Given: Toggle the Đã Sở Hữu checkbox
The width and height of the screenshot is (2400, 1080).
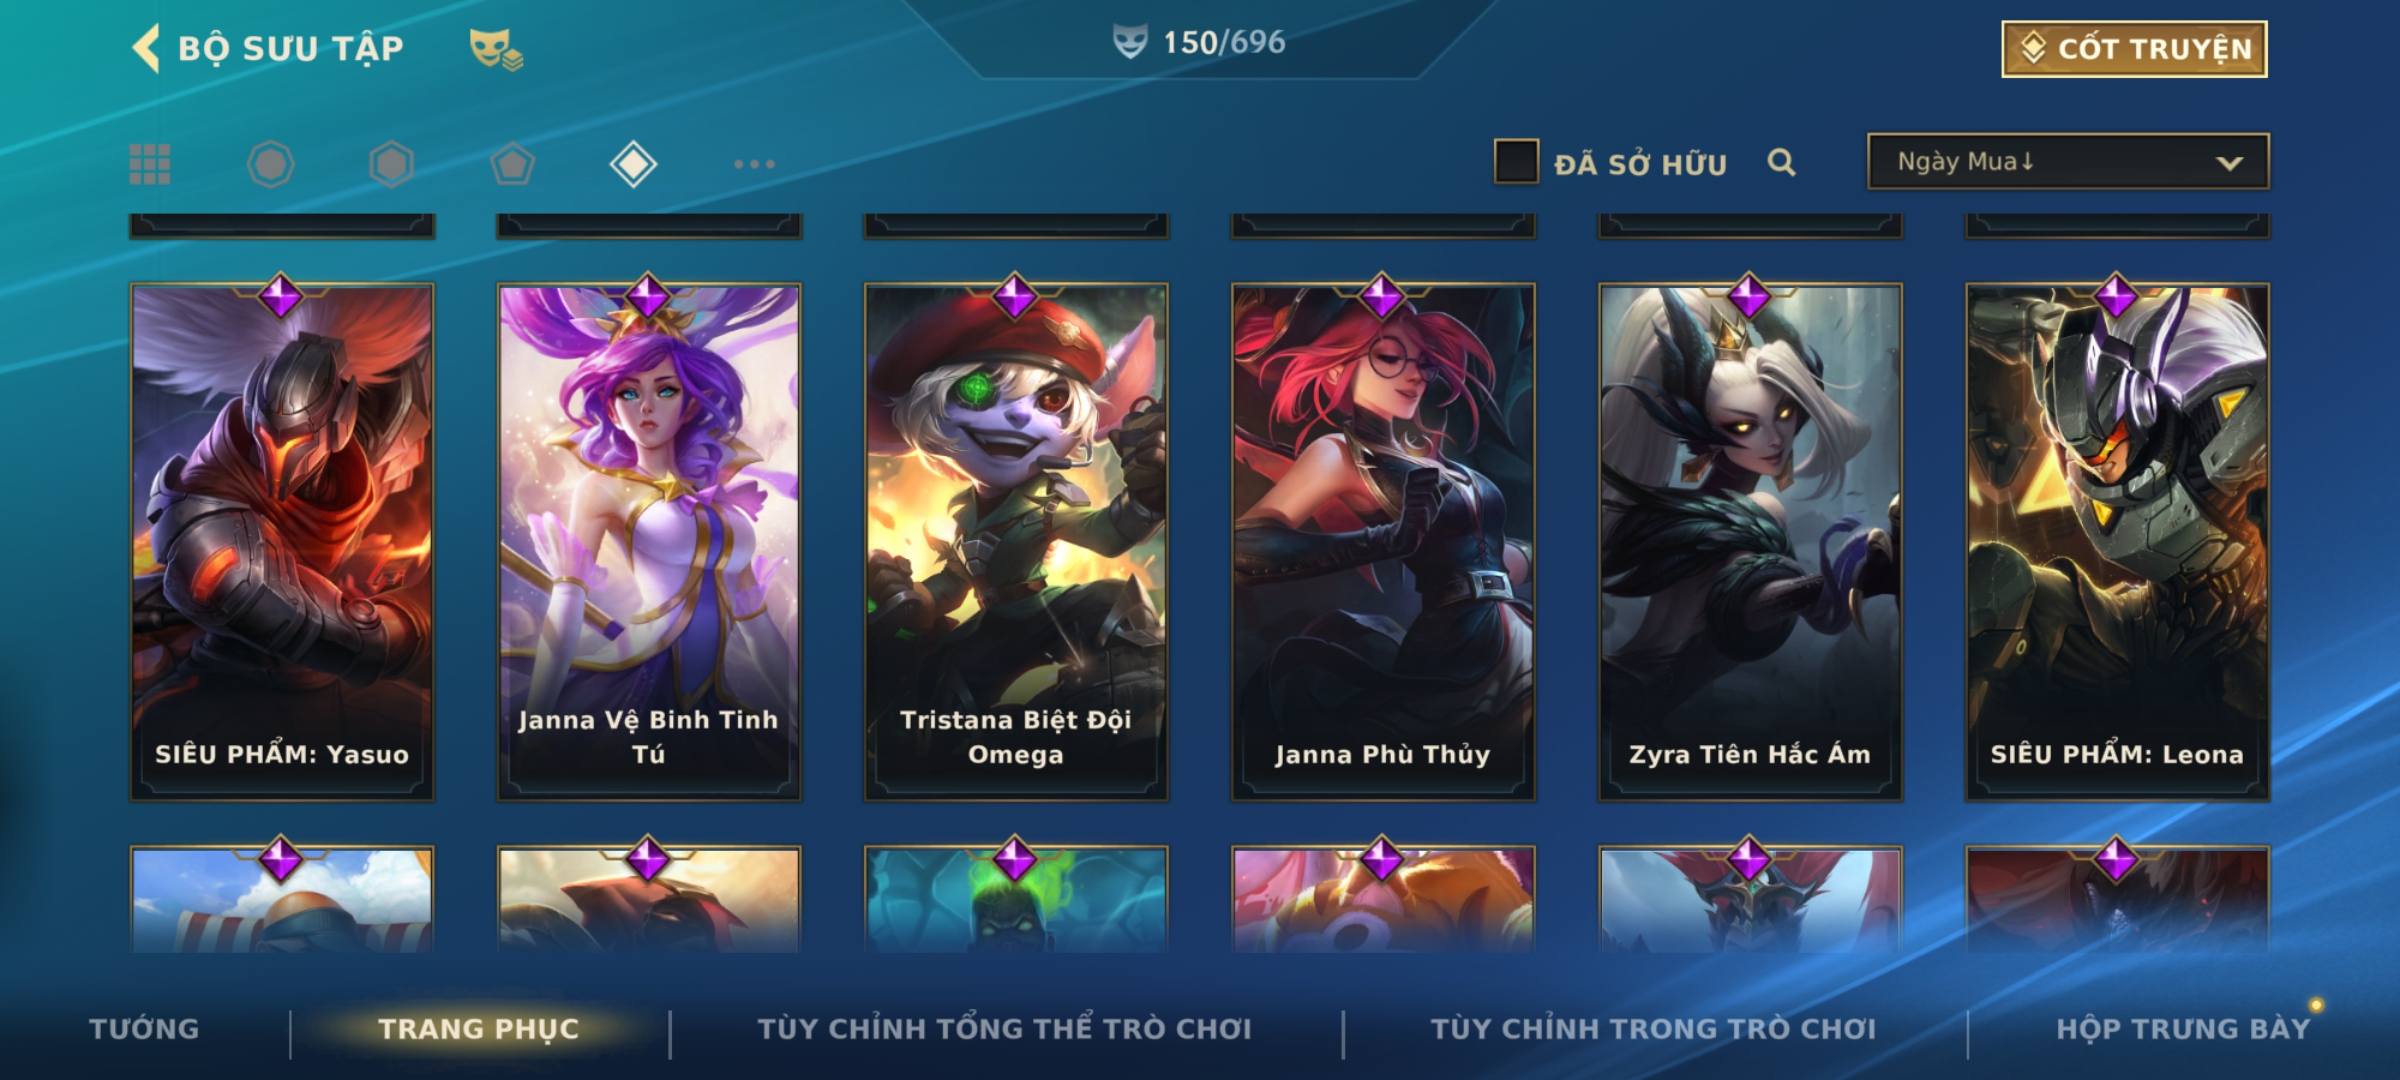Looking at the screenshot, I should point(1515,162).
